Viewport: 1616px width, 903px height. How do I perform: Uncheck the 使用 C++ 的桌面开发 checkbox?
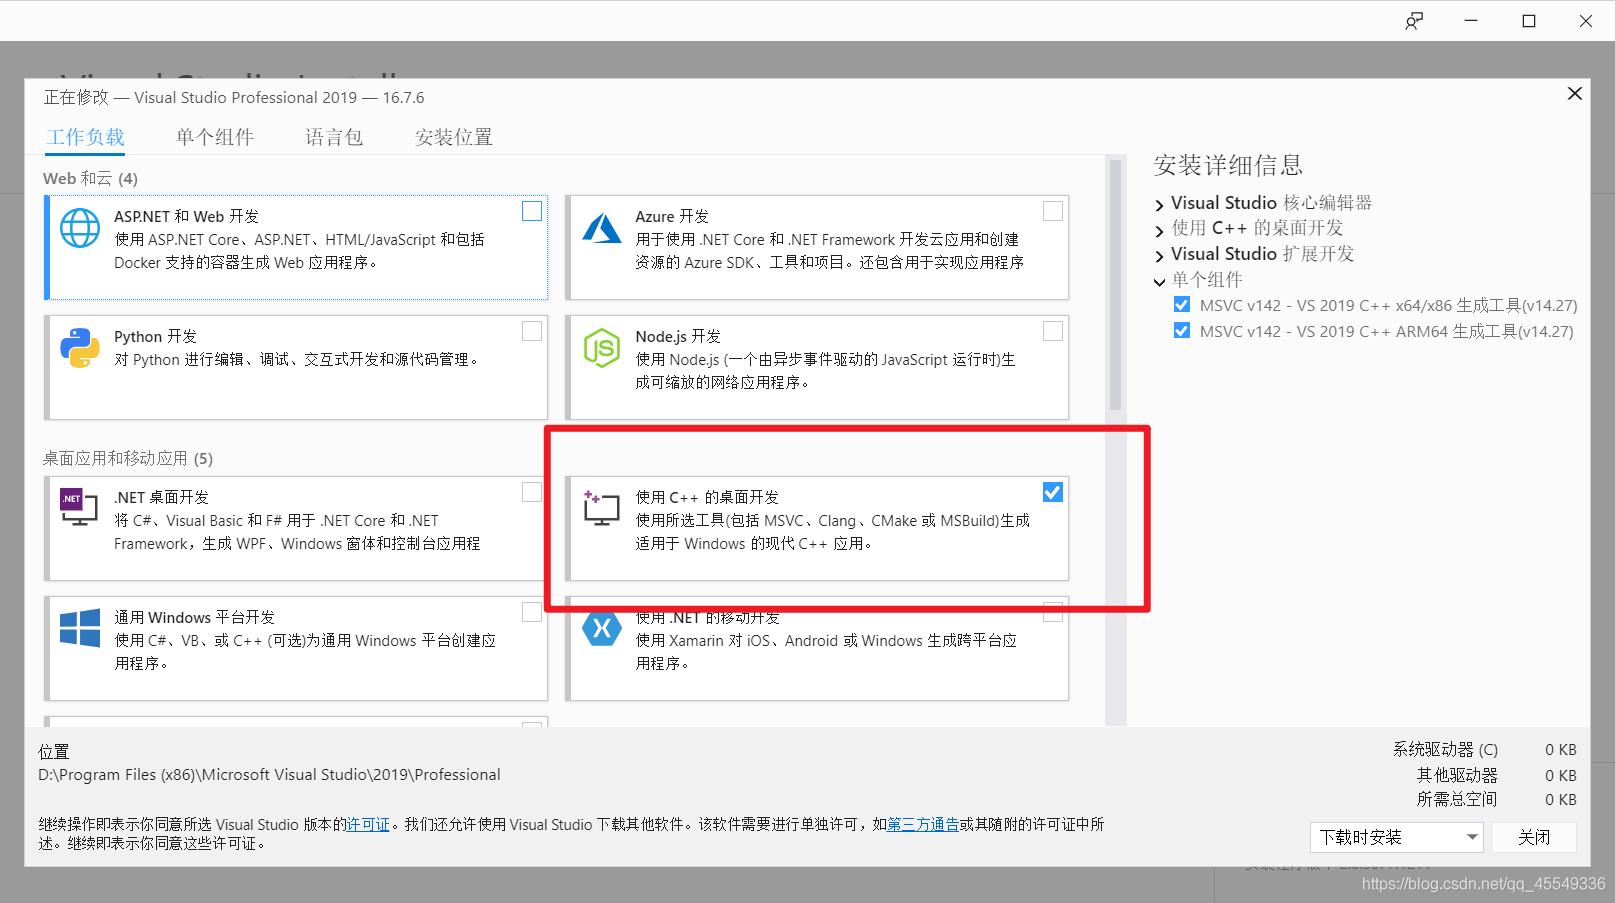click(x=1053, y=492)
